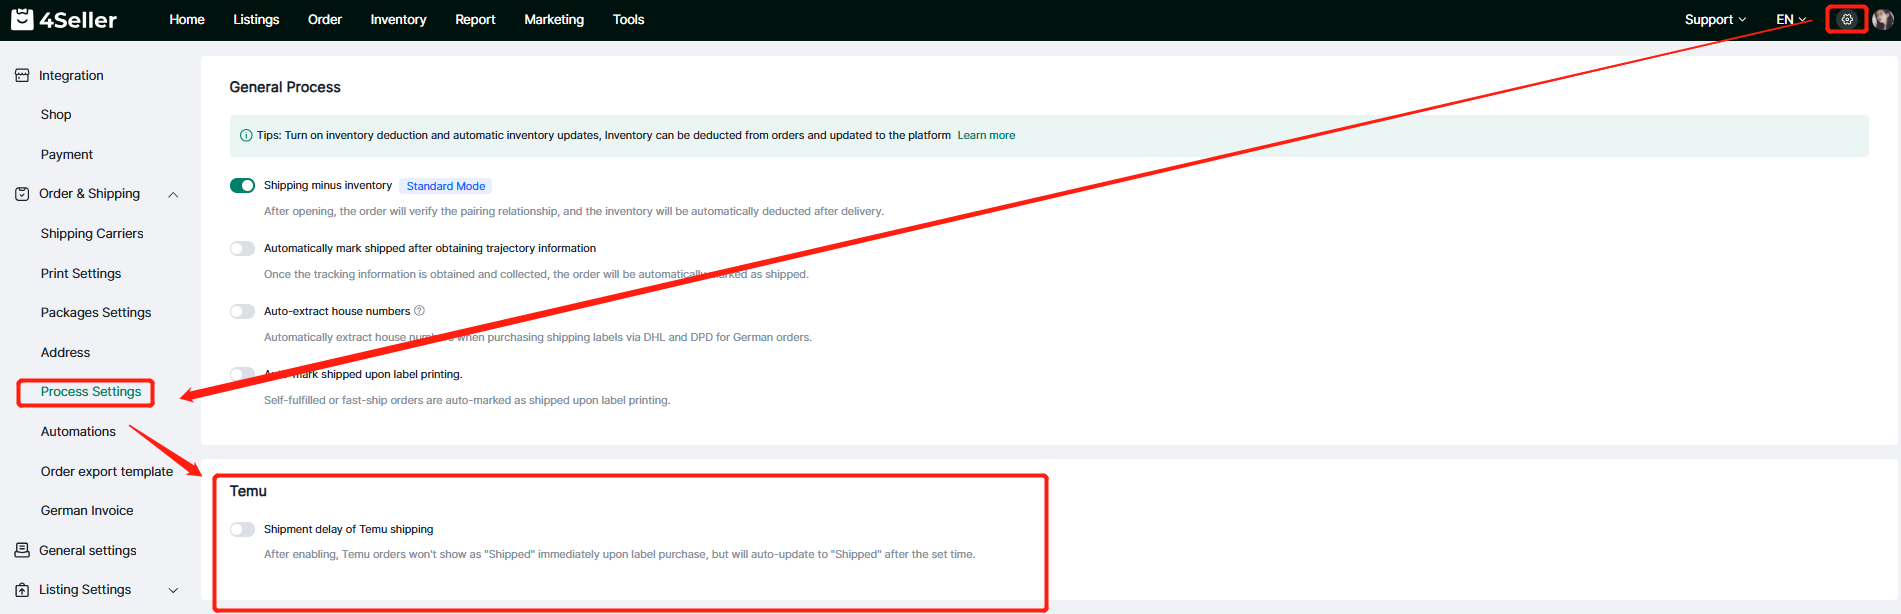Click the Order & Shipping sidebar icon
Image resolution: width=1901 pixels, height=614 pixels.
(22, 194)
